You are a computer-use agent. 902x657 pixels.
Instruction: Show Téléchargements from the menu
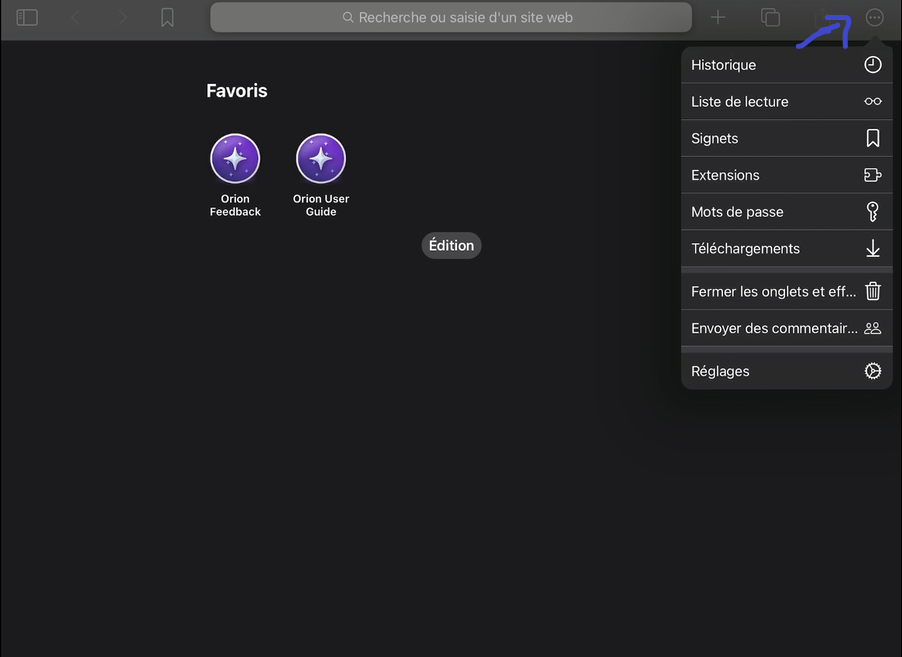point(786,248)
